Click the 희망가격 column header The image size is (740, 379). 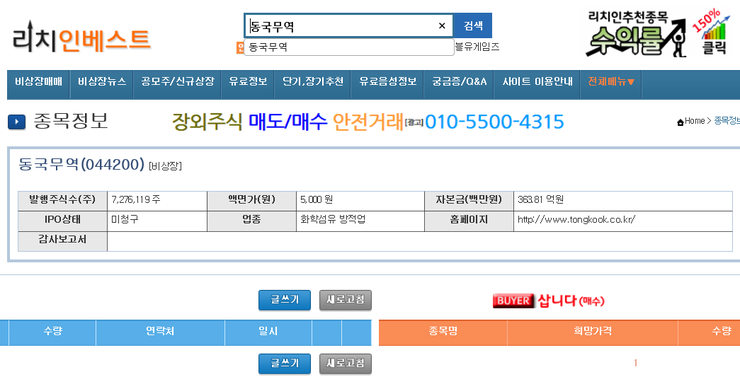coord(593,331)
